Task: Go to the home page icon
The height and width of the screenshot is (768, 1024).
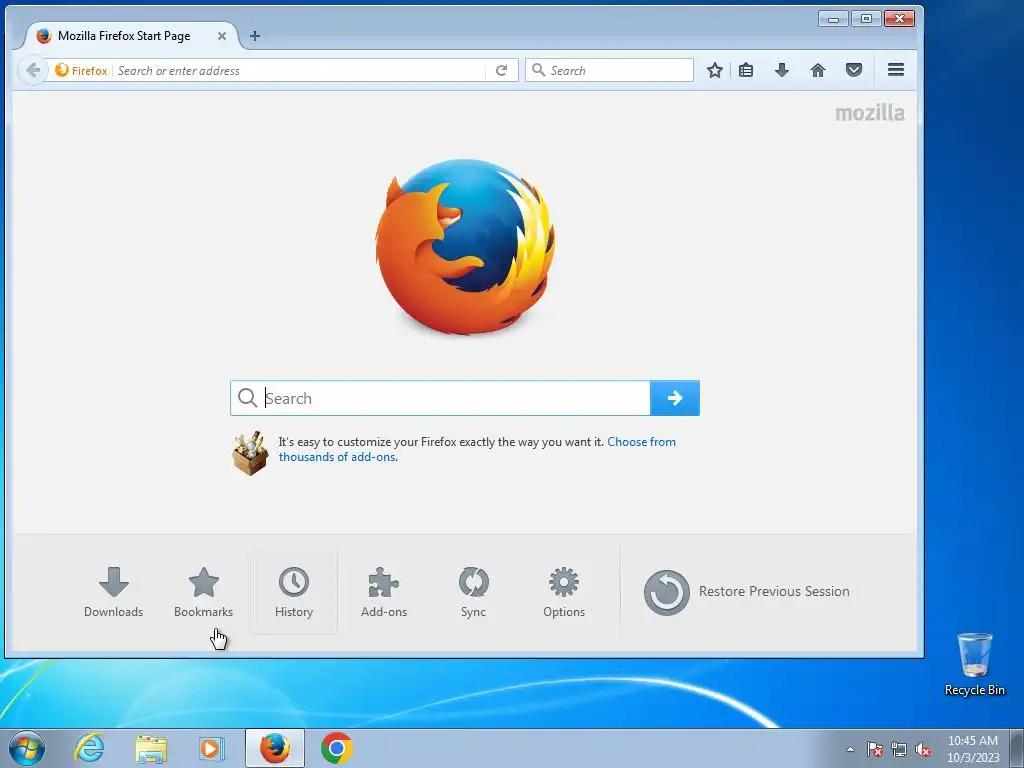Action: click(x=818, y=70)
